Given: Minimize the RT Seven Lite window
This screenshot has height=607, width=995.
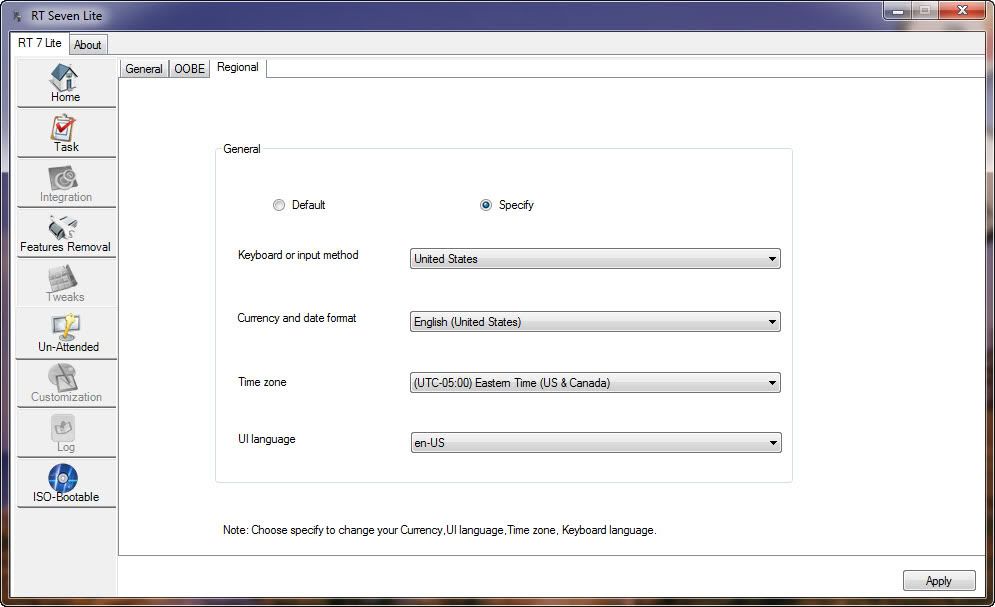Looking at the screenshot, I should pyautogui.click(x=898, y=11).
